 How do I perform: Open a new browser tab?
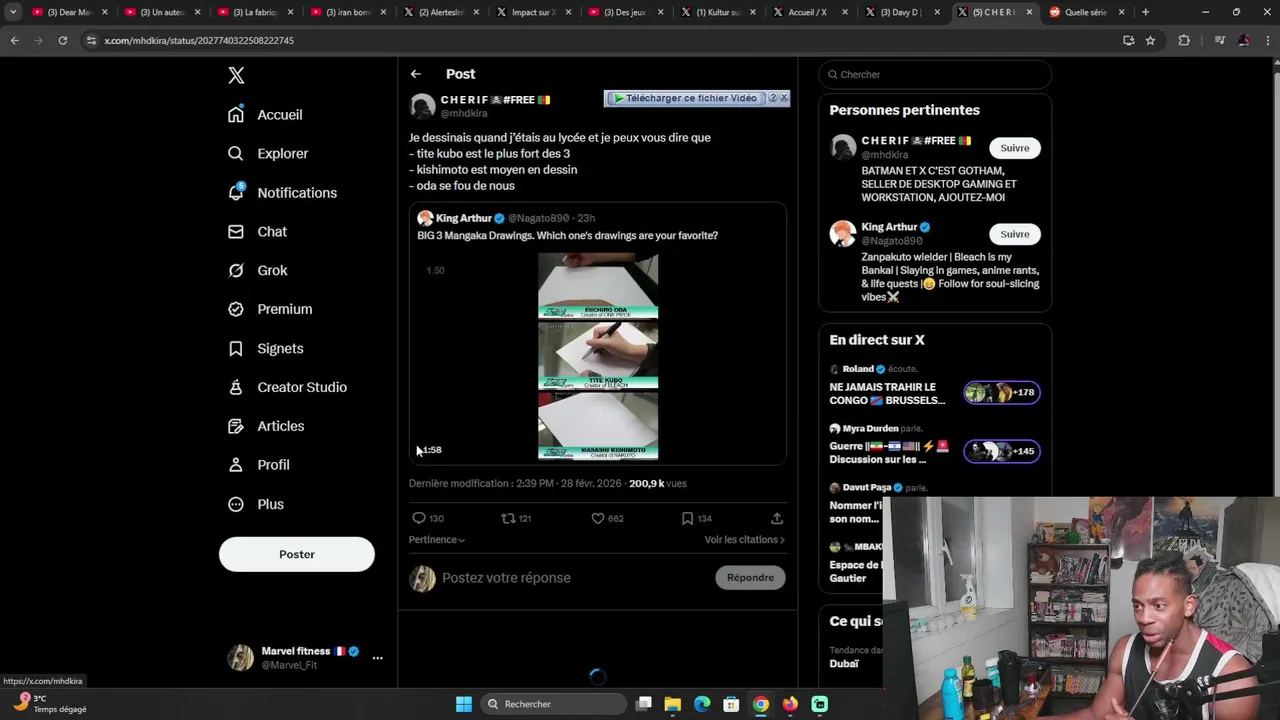point(1146,12)
